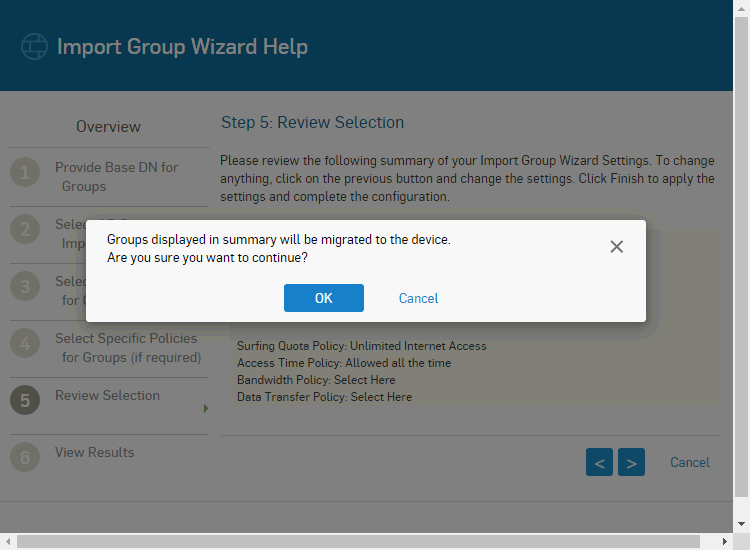Go back using the previous arrow button
This screenshot has height=550, width=750.
pyautogui.click(x=599, y=462)
